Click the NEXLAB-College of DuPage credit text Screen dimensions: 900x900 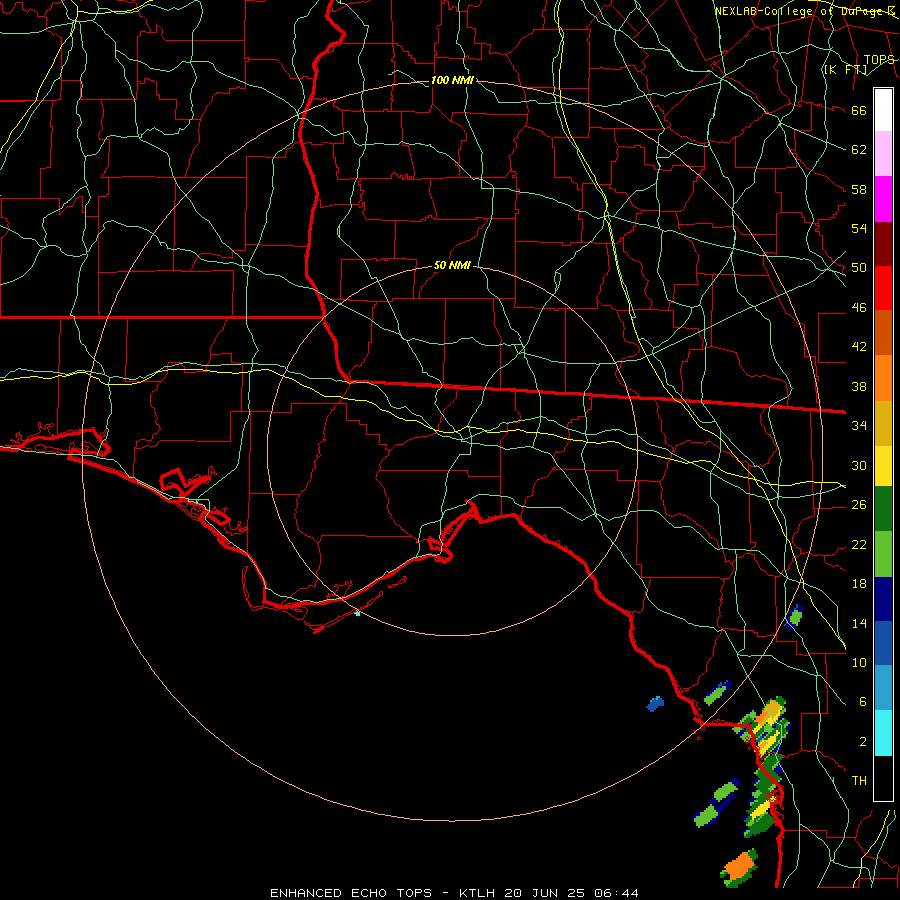804,11
